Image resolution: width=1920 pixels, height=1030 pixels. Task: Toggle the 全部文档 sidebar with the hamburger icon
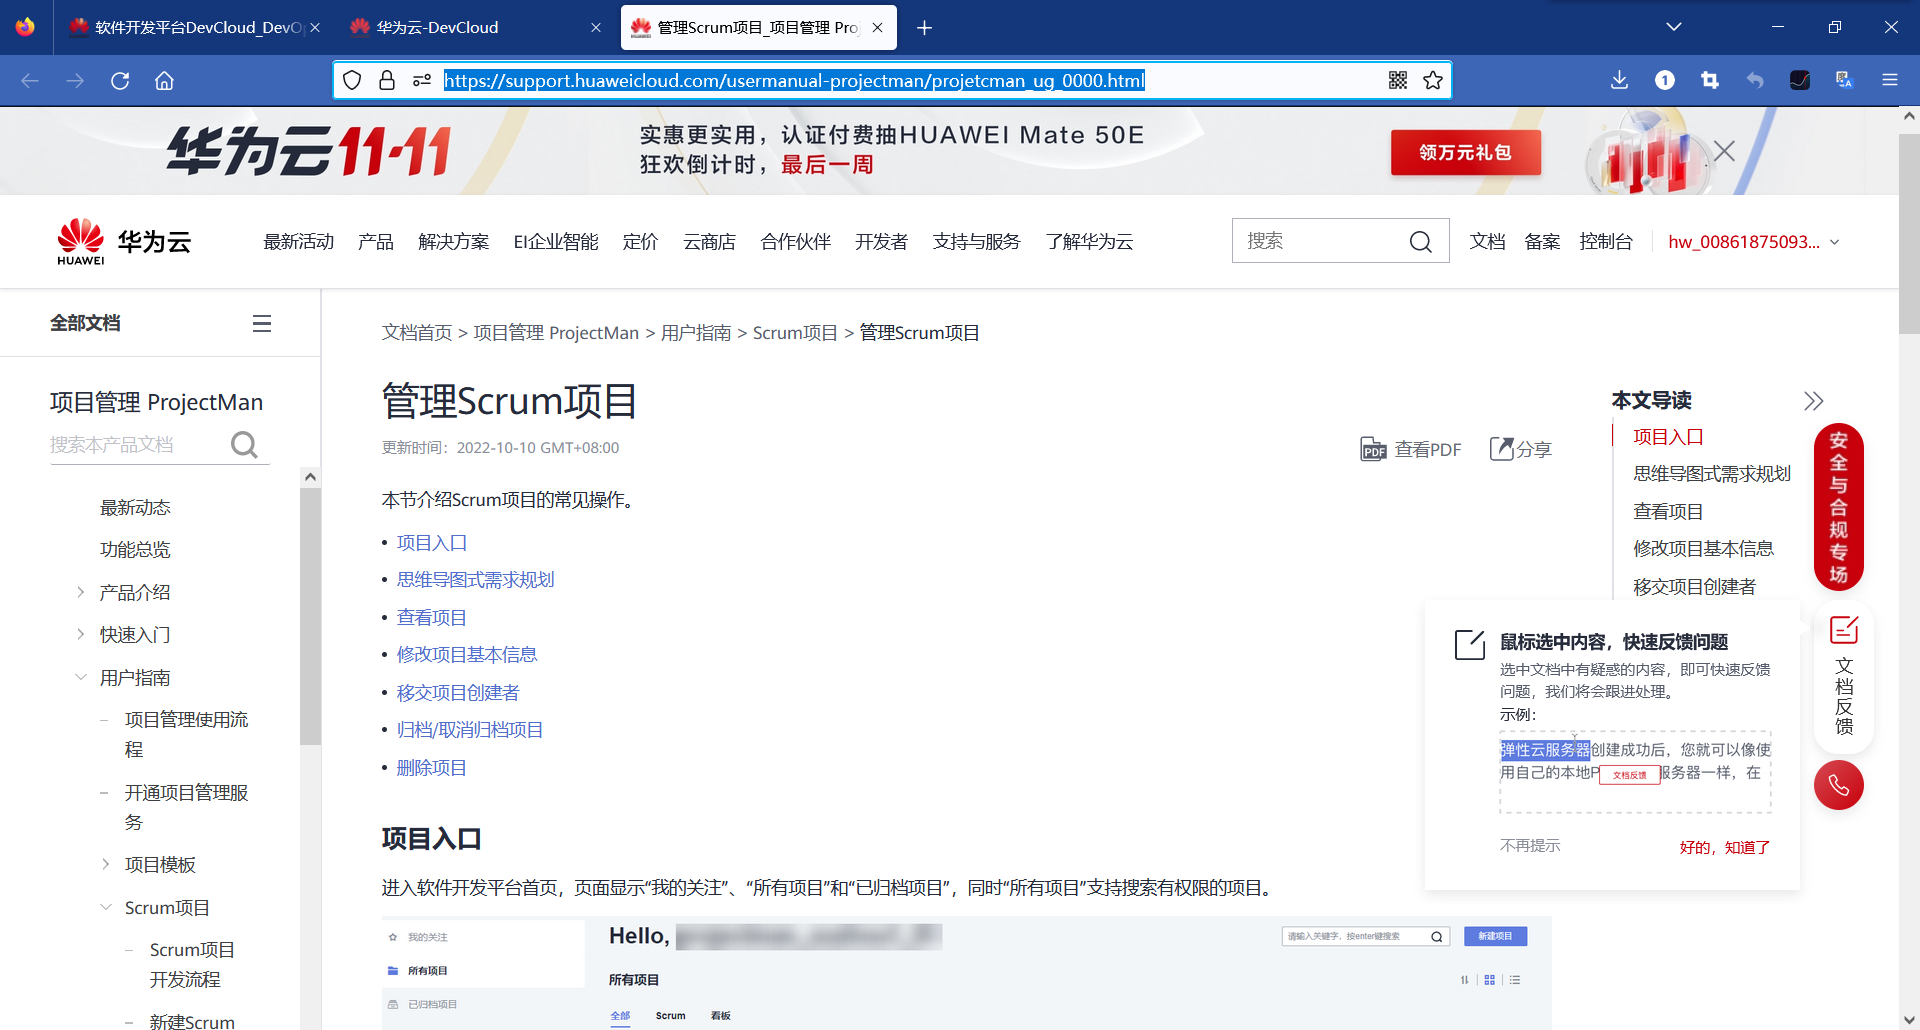[261, 322]
